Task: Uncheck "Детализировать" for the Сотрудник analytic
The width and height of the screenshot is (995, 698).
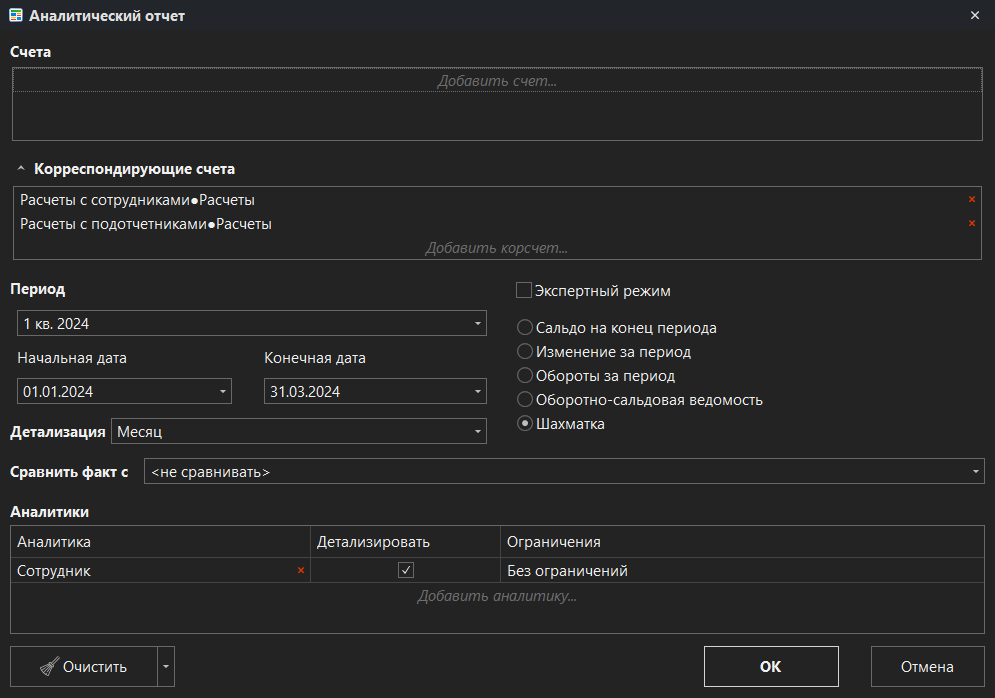Action: coord(406,570)
